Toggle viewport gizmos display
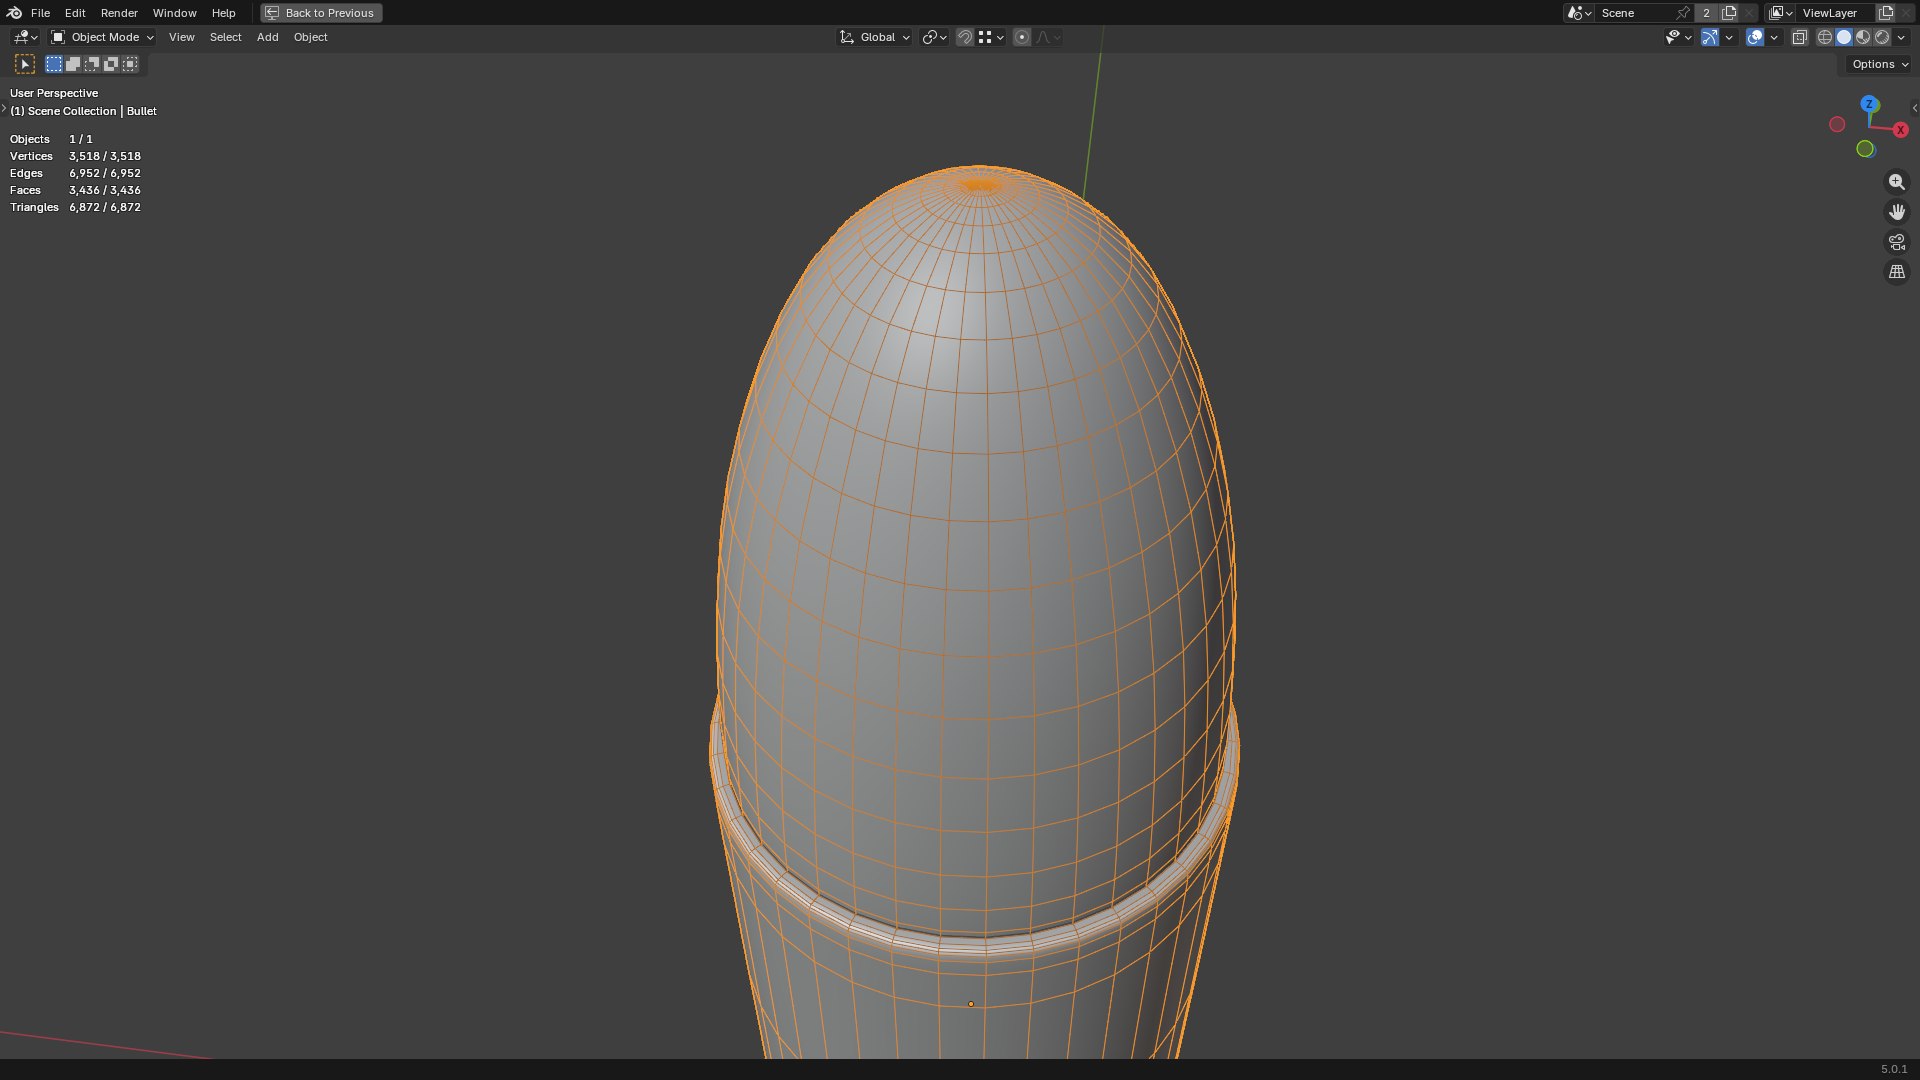 click(x=1710, y=37)
